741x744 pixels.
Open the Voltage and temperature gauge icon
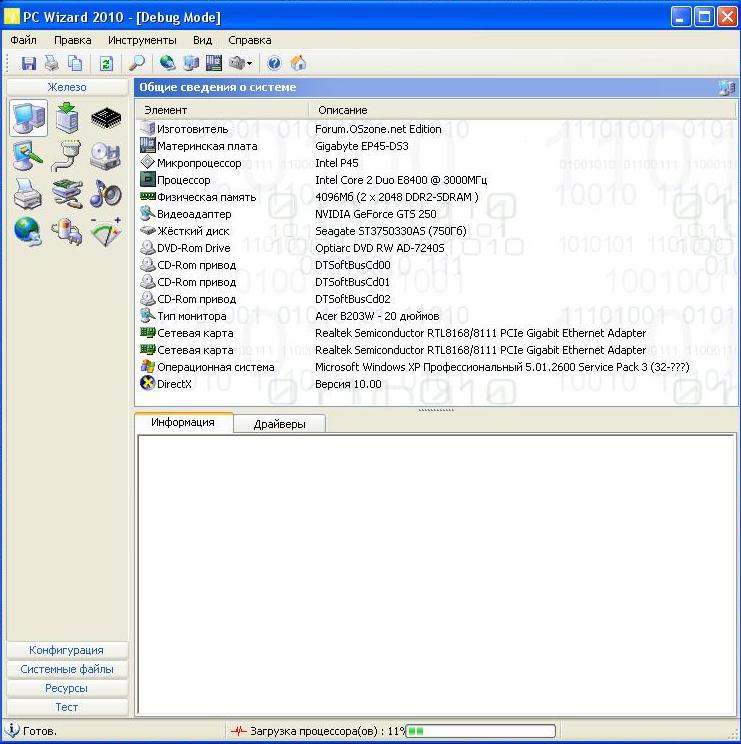pyautogui.click(x=106, y=231)
